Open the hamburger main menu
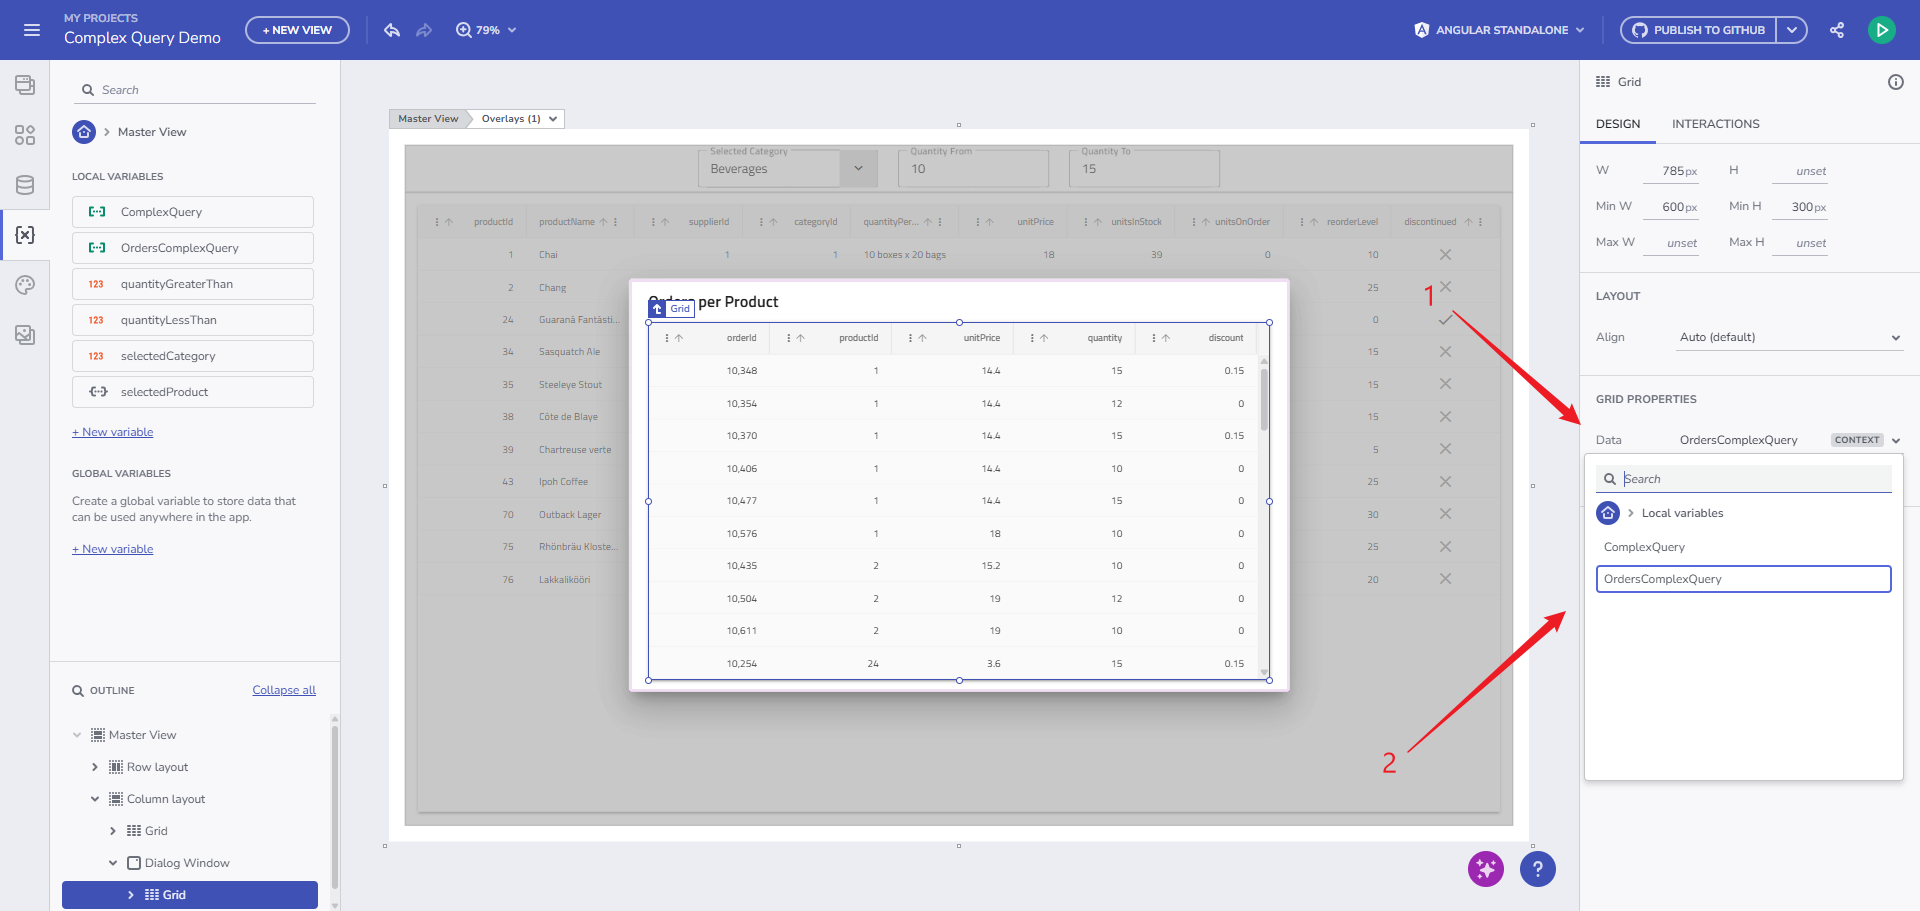This screenshot has height=911, width=1920. [x=32, y=30]
